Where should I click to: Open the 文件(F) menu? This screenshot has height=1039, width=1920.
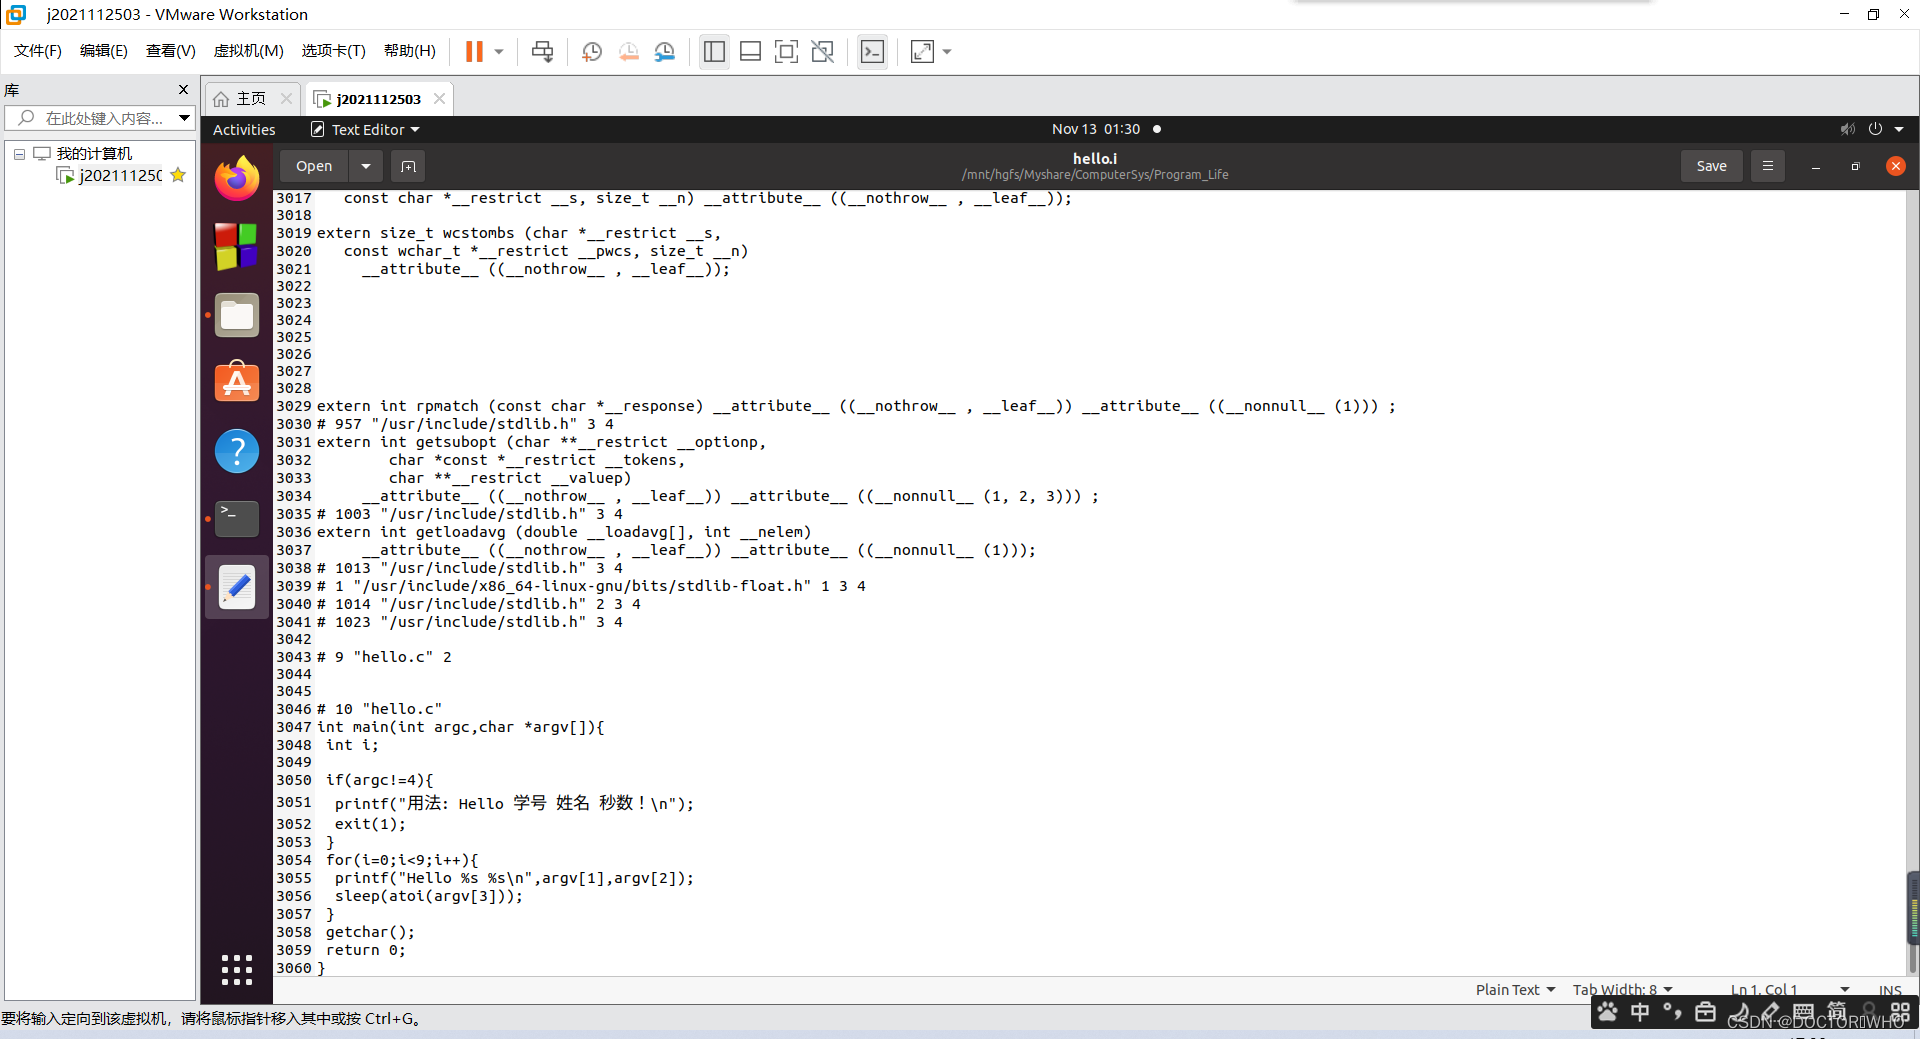click(x=38, y=51)
